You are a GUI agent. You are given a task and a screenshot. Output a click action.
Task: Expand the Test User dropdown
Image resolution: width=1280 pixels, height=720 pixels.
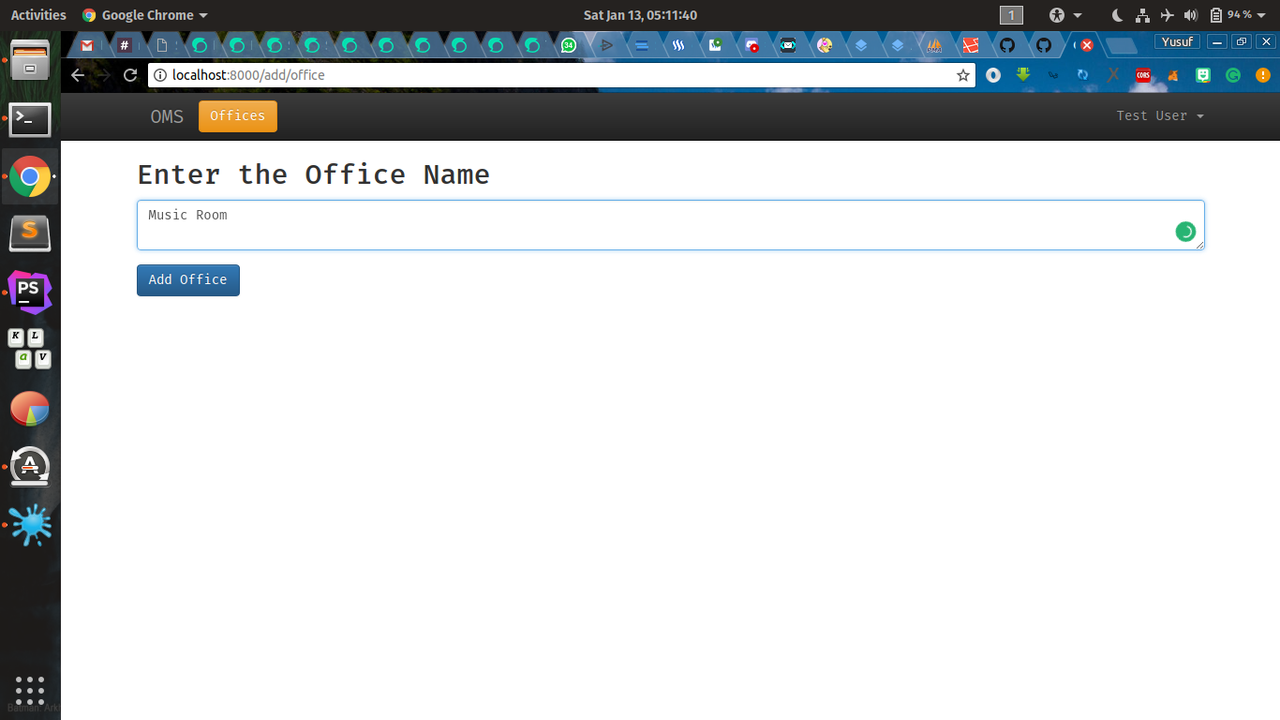click(x=1160, y=116)
